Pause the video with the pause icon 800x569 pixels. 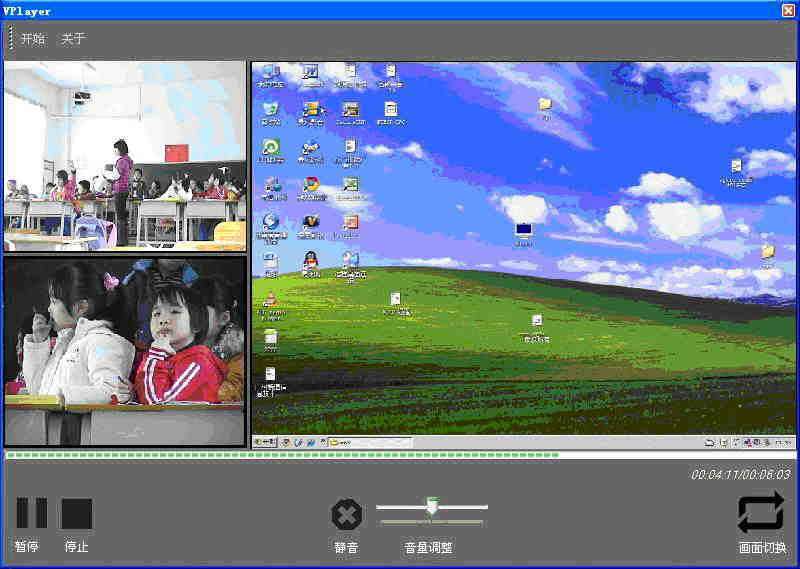(x=31, y=513)
